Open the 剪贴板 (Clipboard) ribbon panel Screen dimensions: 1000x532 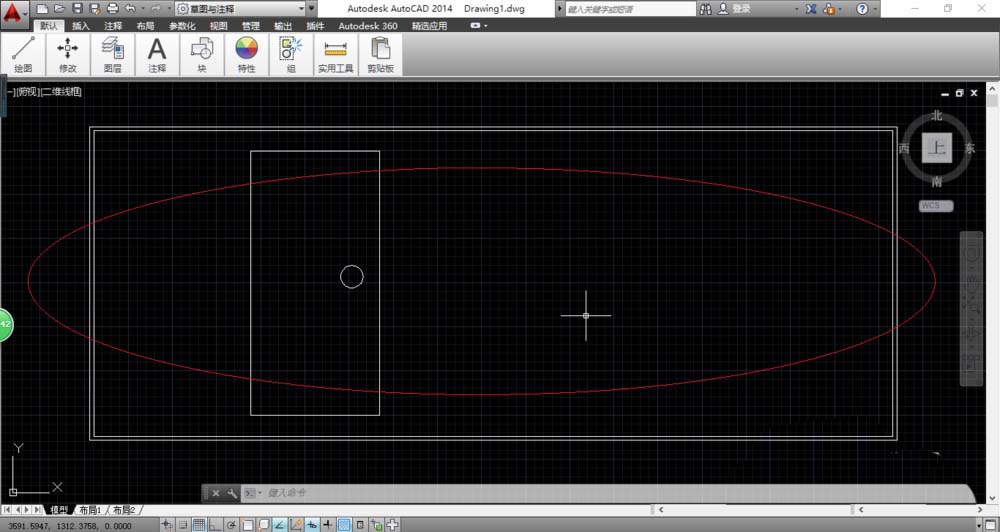(x=380, y=55)
